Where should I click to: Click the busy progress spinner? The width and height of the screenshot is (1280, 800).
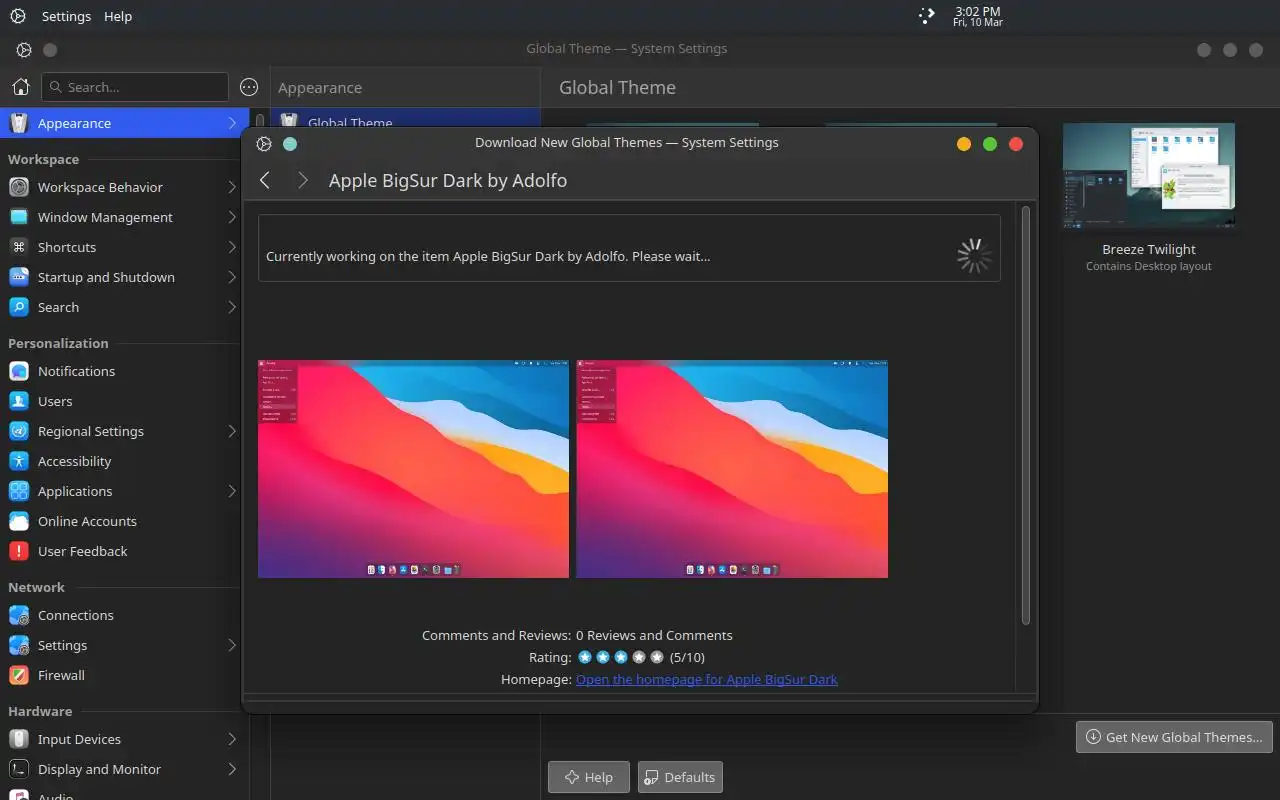(974, 256)
